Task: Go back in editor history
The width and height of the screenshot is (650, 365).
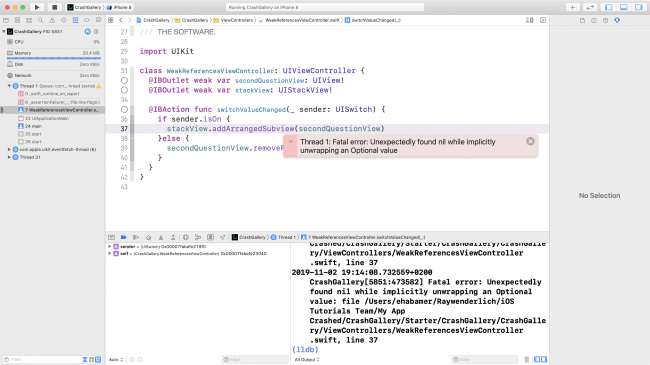Action: (121, 20)
